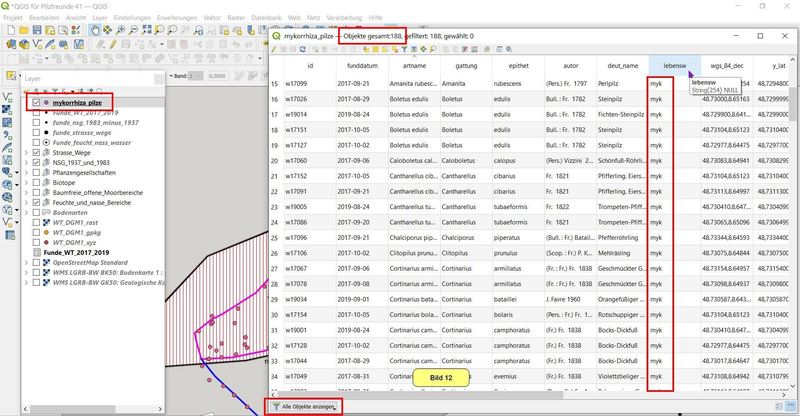Toggle editing pencil in main toolbar

113,44
